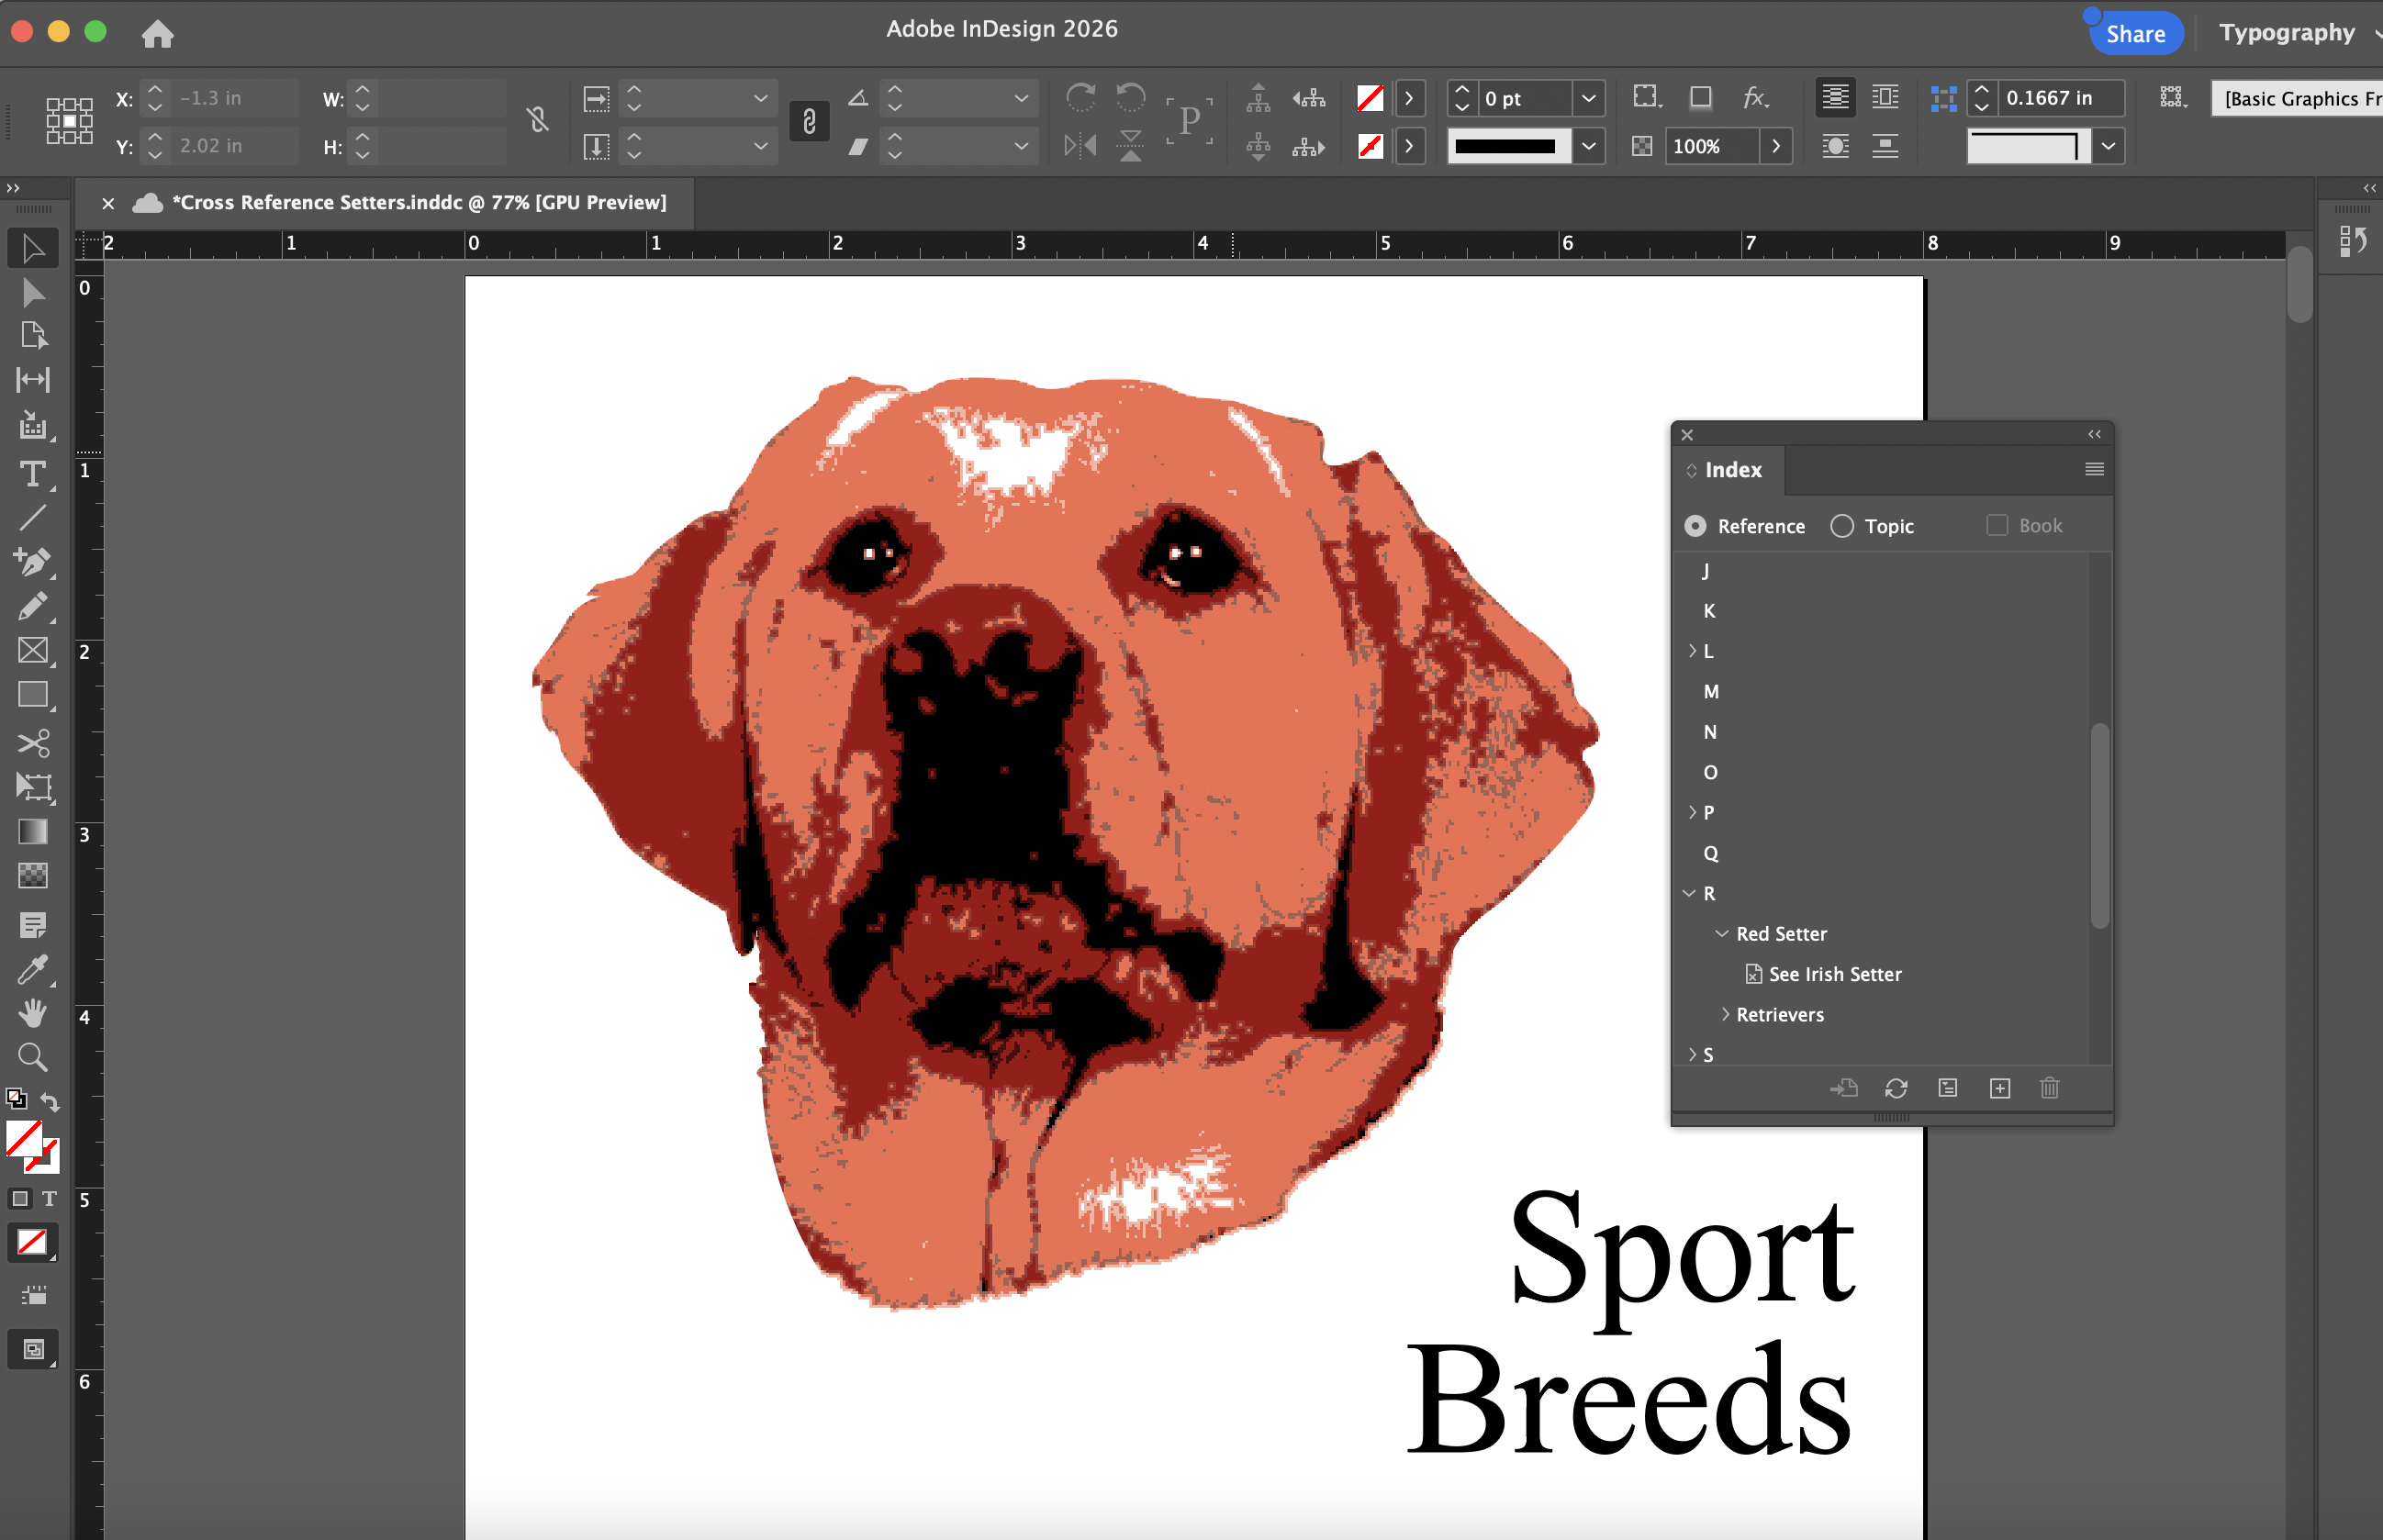
Task: Create a new page reference entry
Action: (x=1999, y=1088)
